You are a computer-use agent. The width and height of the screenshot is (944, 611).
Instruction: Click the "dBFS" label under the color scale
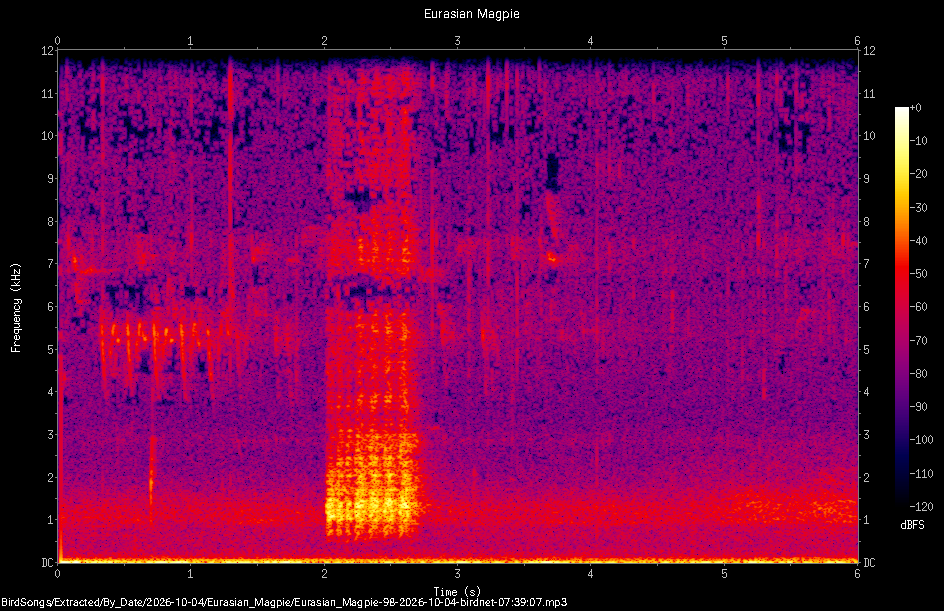912,525
